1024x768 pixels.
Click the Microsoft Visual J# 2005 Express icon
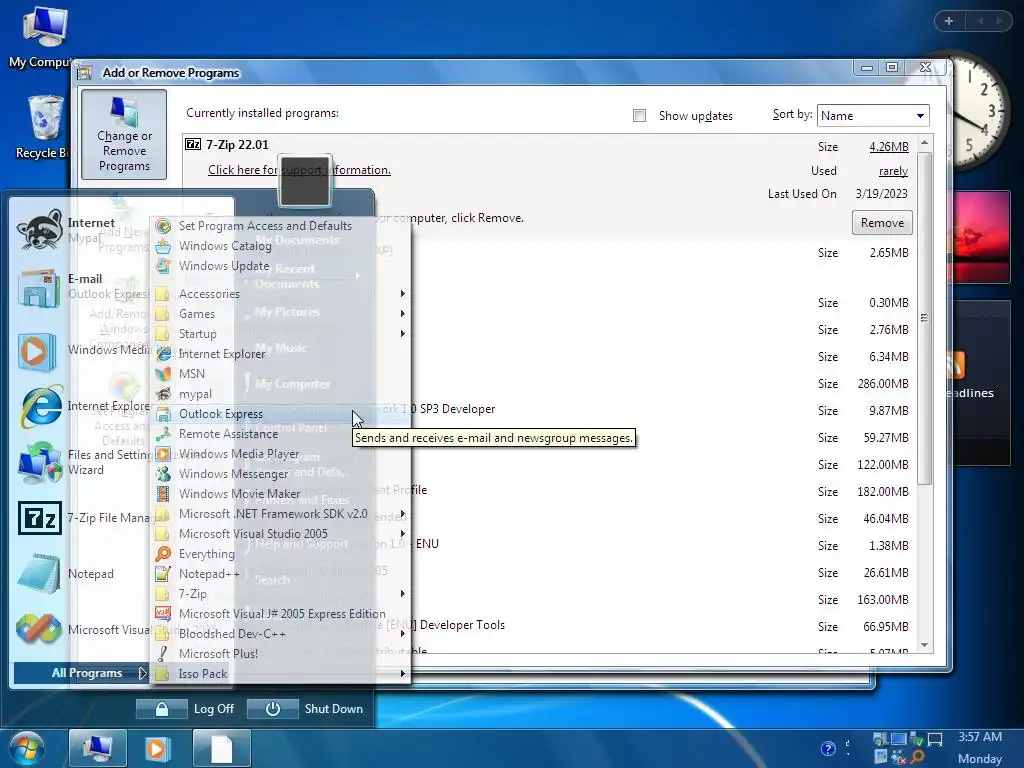(x=163, y=614)
